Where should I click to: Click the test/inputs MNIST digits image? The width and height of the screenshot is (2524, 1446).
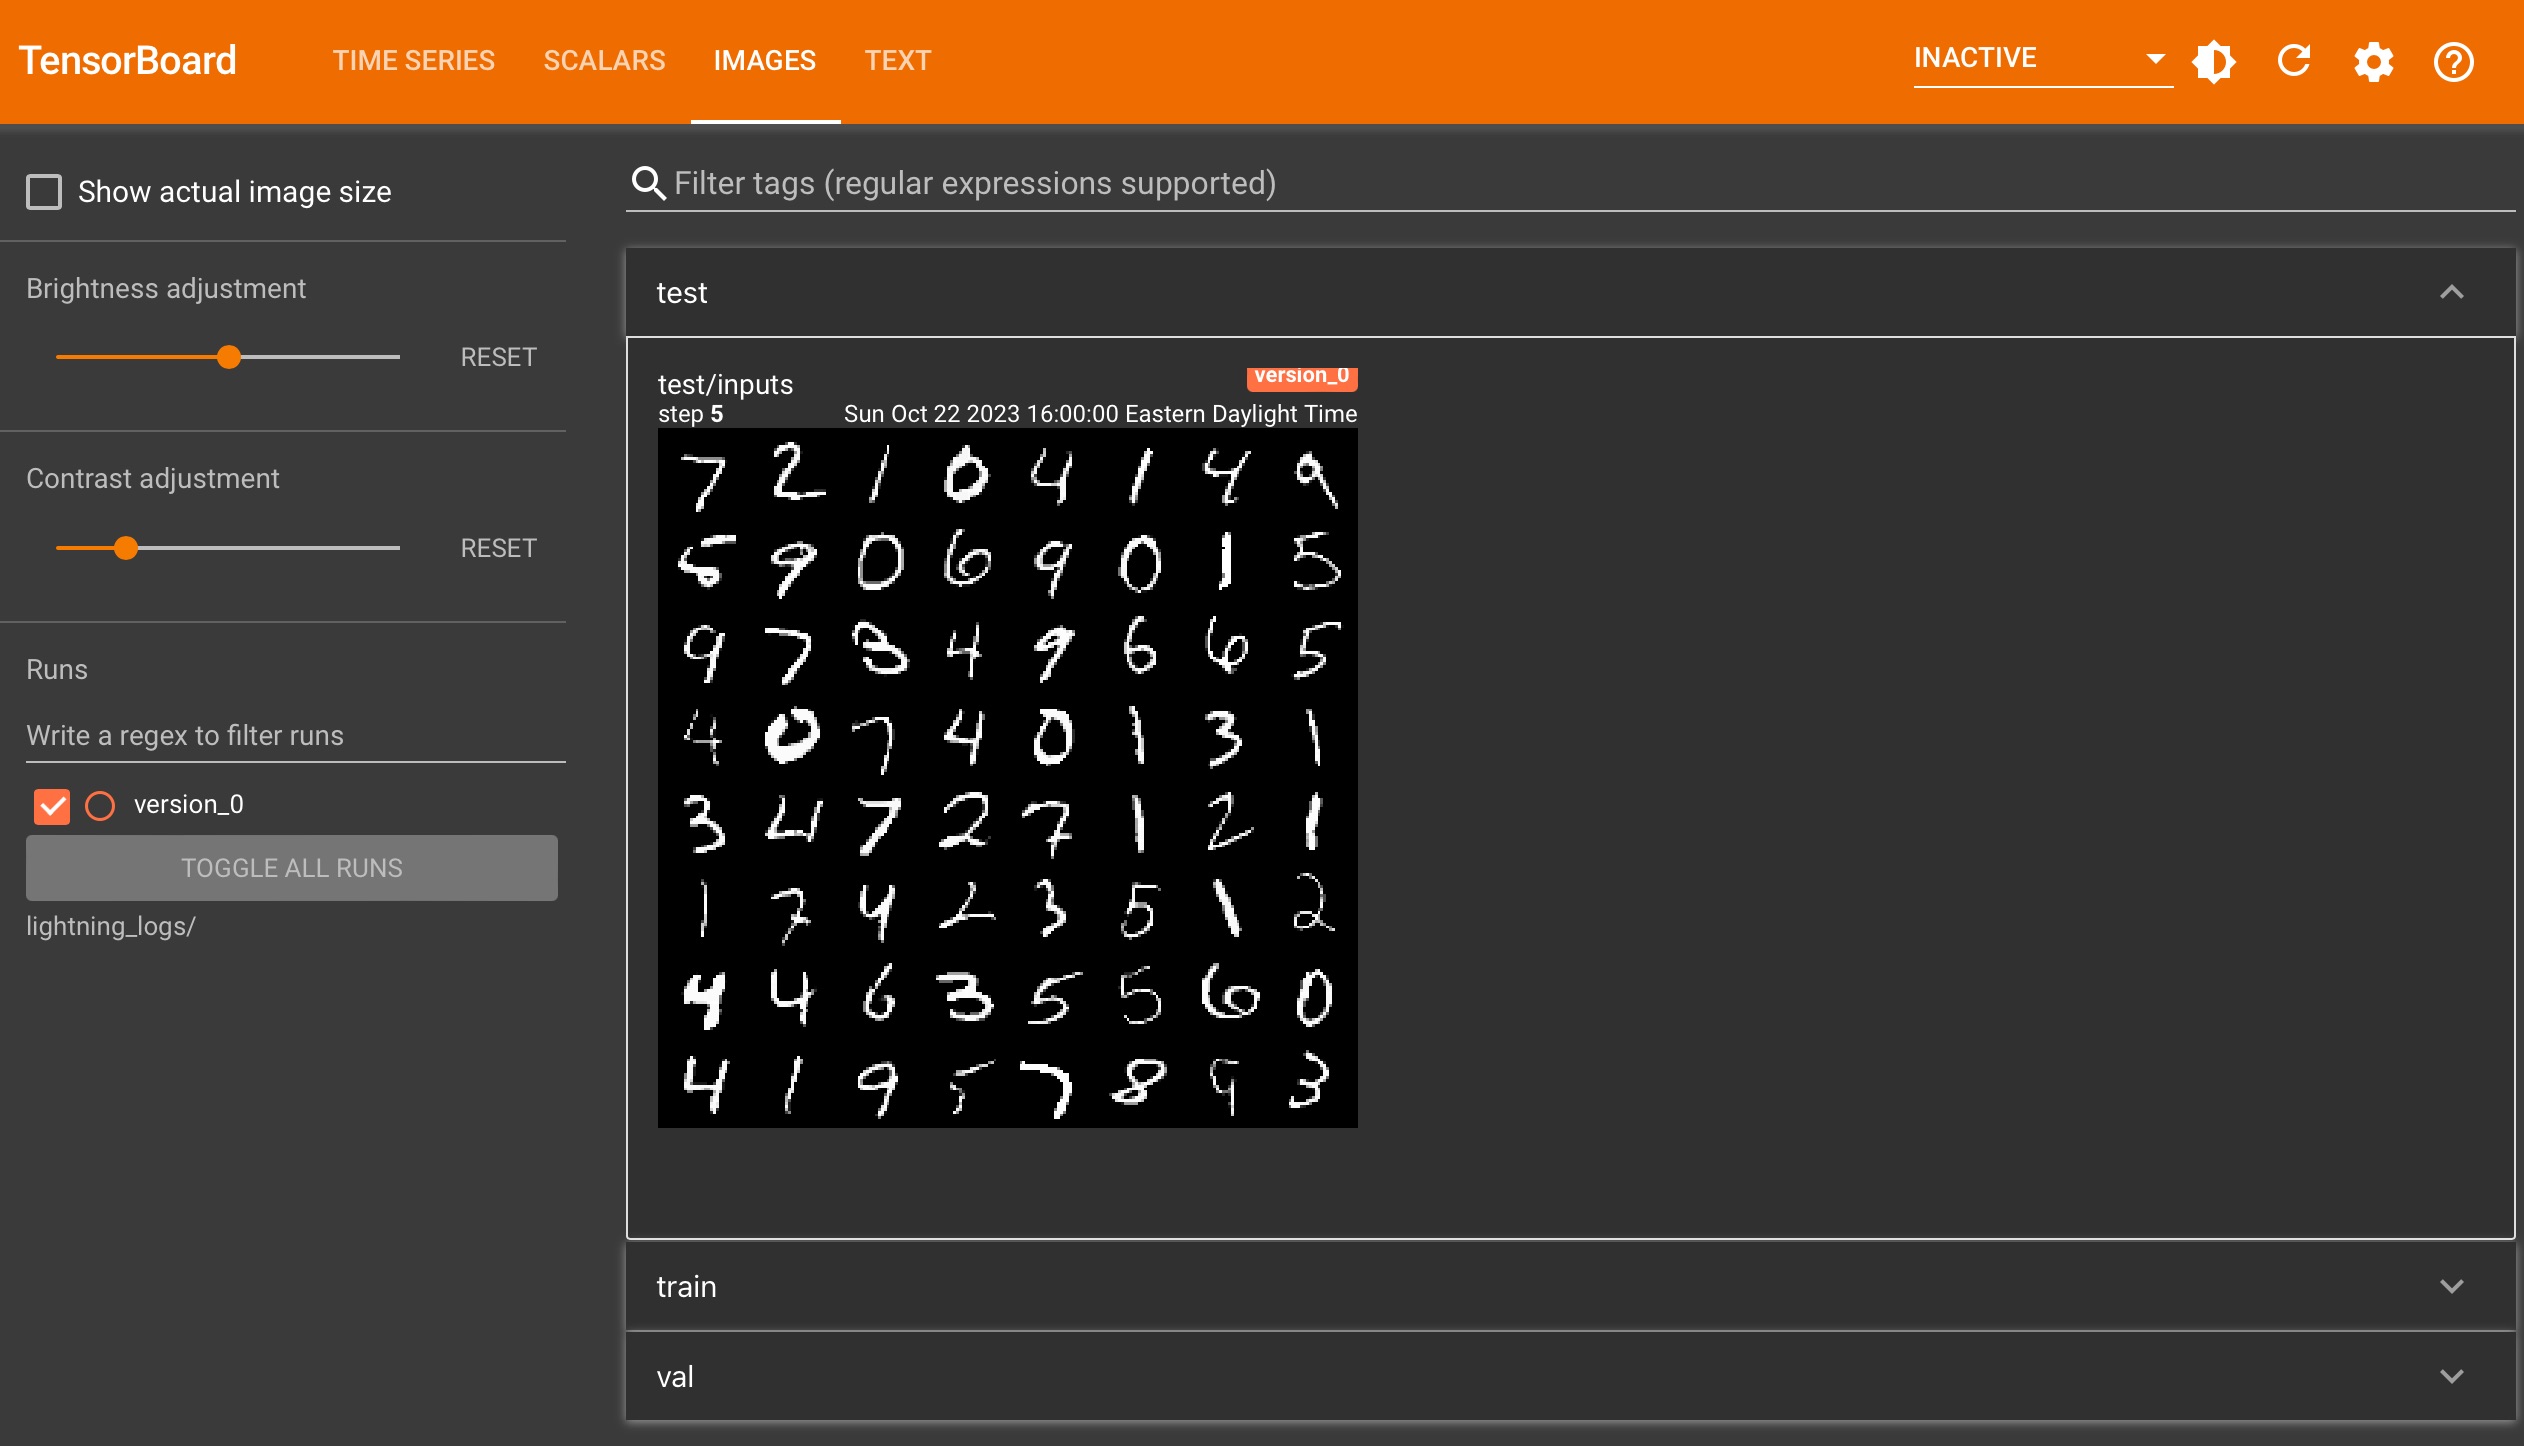[x=1007, y=777]
